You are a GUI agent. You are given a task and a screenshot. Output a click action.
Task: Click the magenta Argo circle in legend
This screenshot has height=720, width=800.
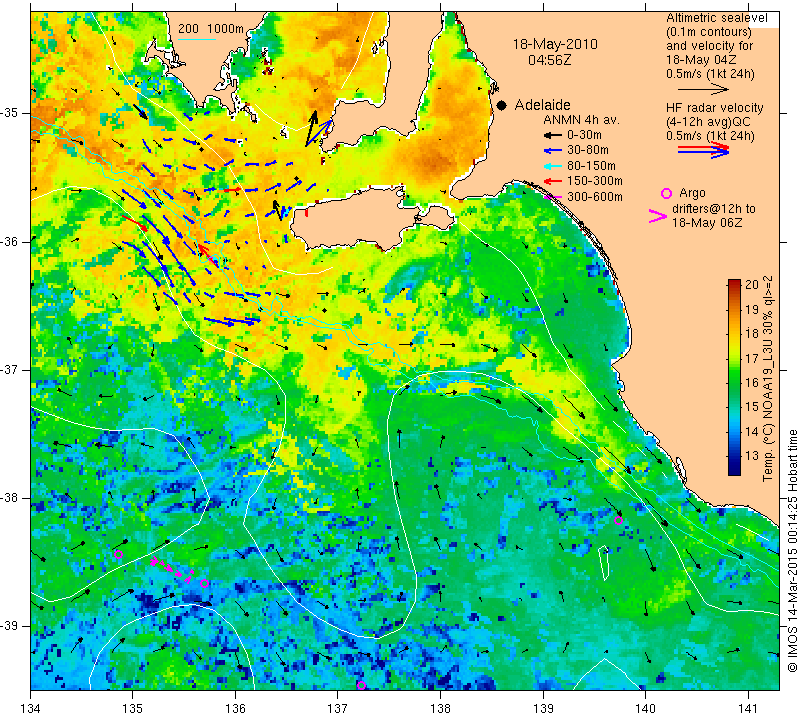pos(666,193)
